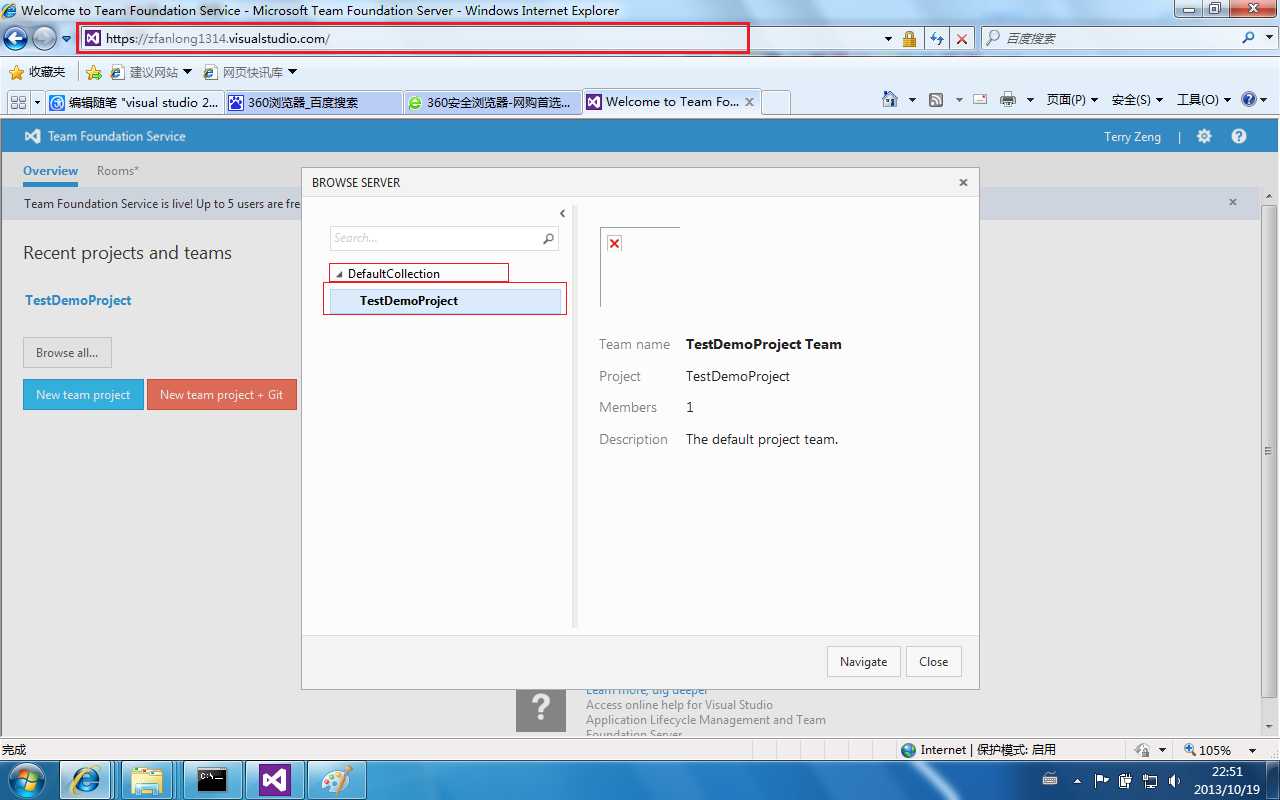Image resolution: width=1280 pixels, height=800 pixels.
Task: Open the 页面(P) page menu
Action: point(1072,99)
